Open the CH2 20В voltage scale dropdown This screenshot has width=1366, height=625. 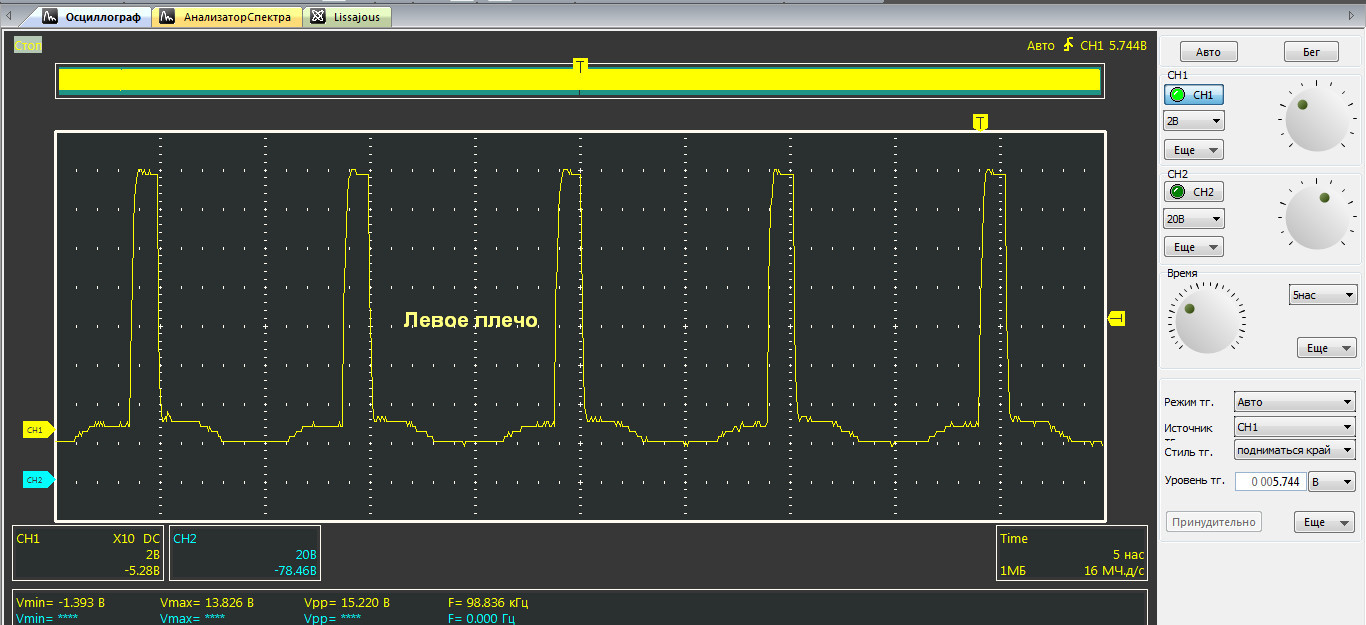tap(1194, 218)
